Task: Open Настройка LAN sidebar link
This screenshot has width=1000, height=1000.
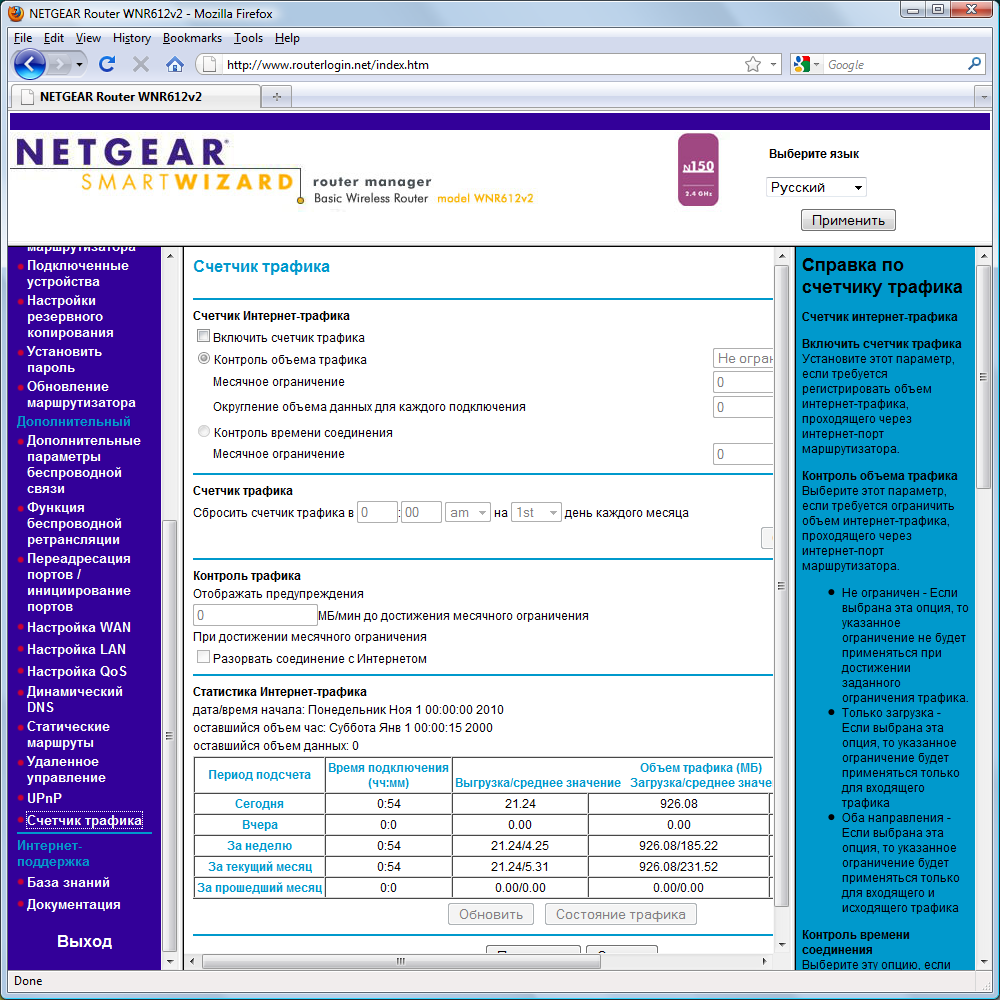Action: (76, 649)
